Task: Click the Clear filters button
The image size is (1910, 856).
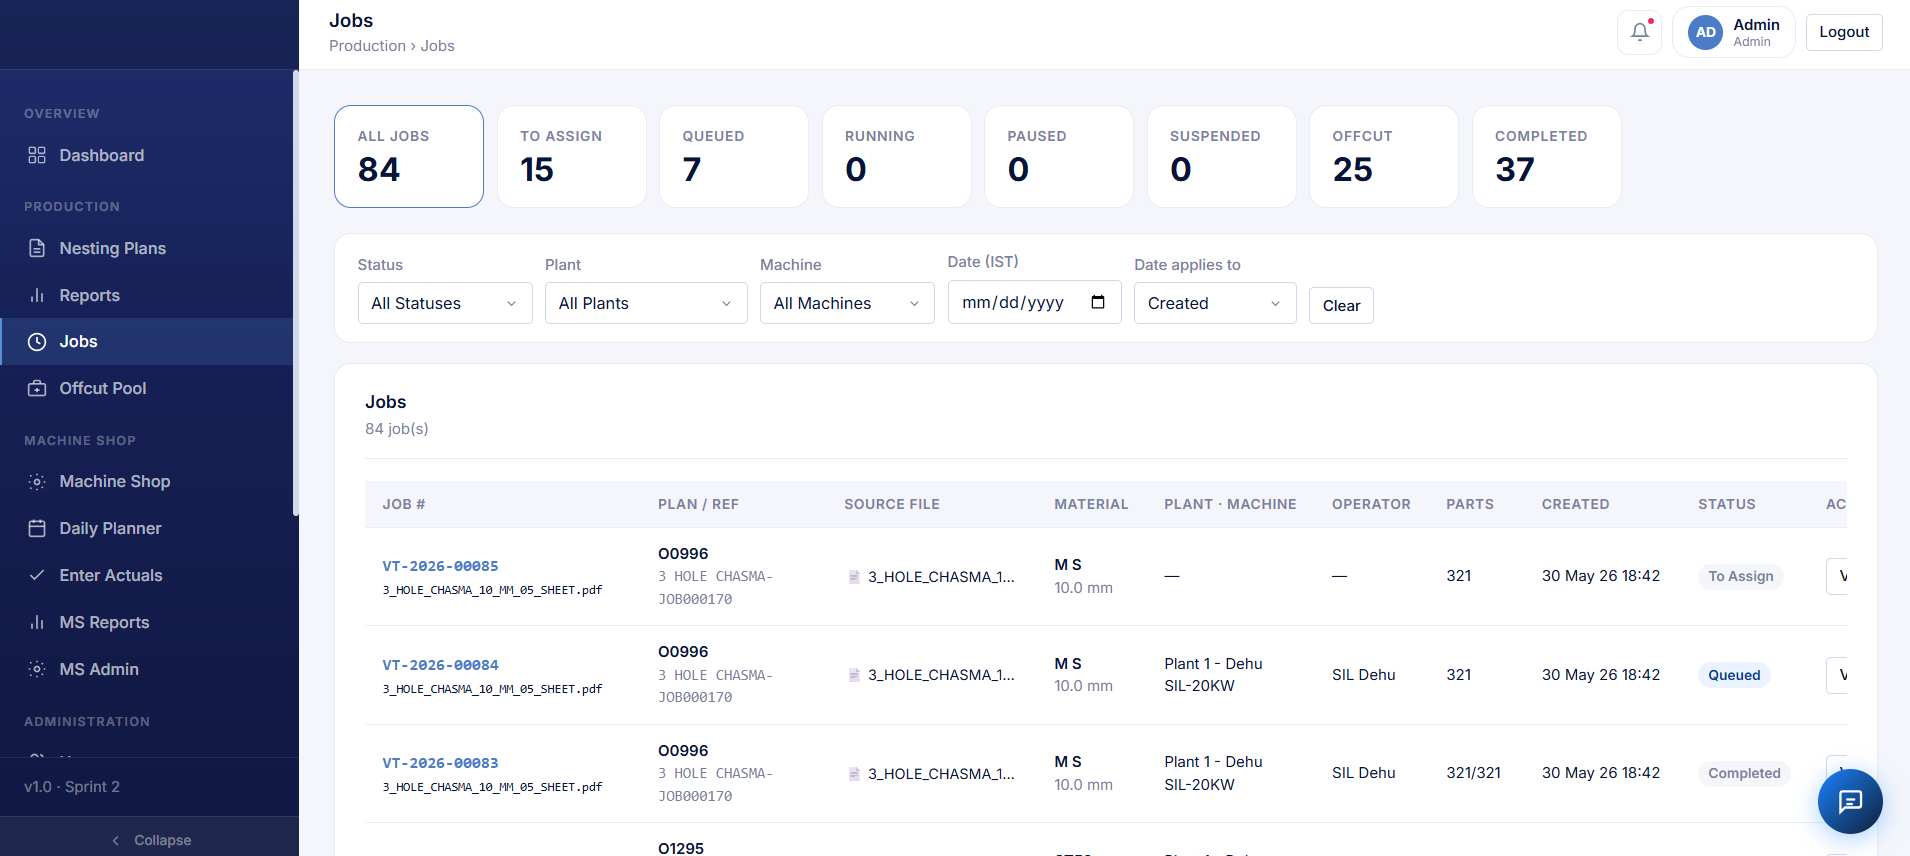Action: (x=1341, y=305)
